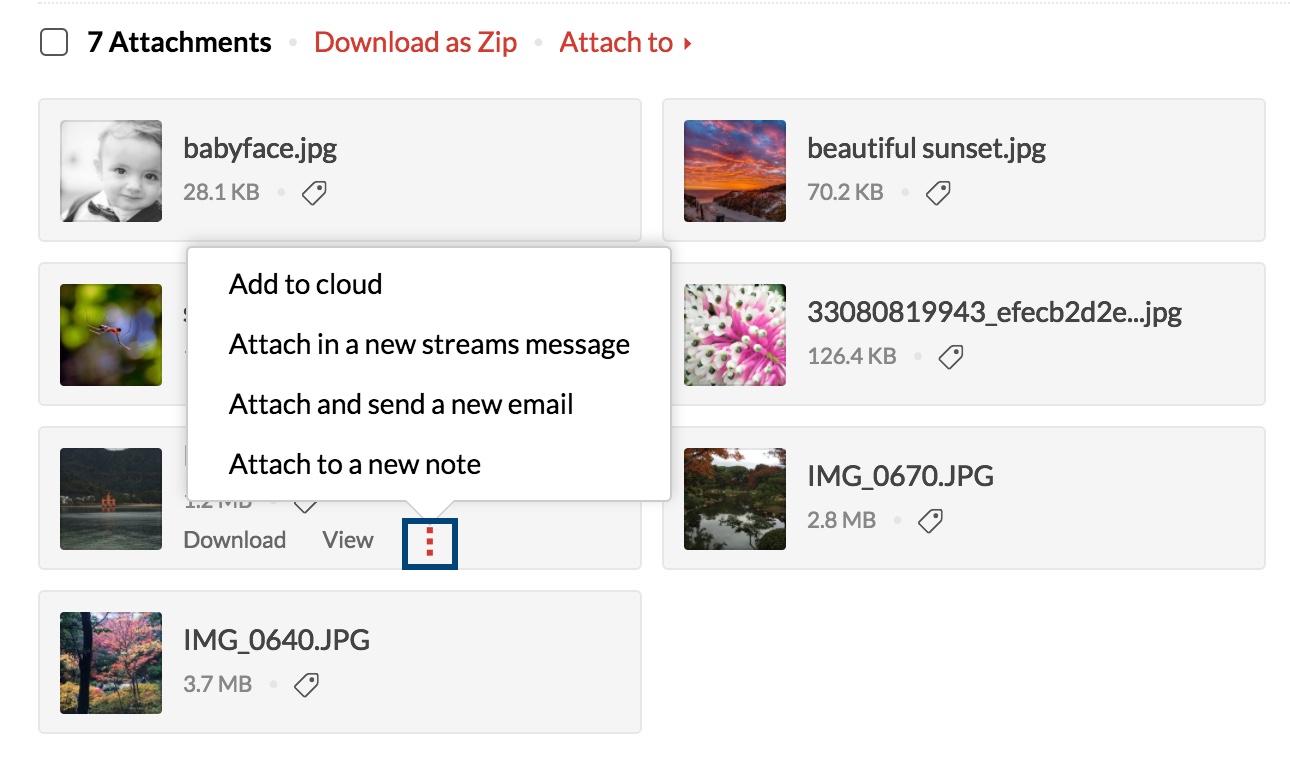This screenshot has width=1290, height=758.
Task: Open the pink flower image thumbnail
Action: point(735,335)
